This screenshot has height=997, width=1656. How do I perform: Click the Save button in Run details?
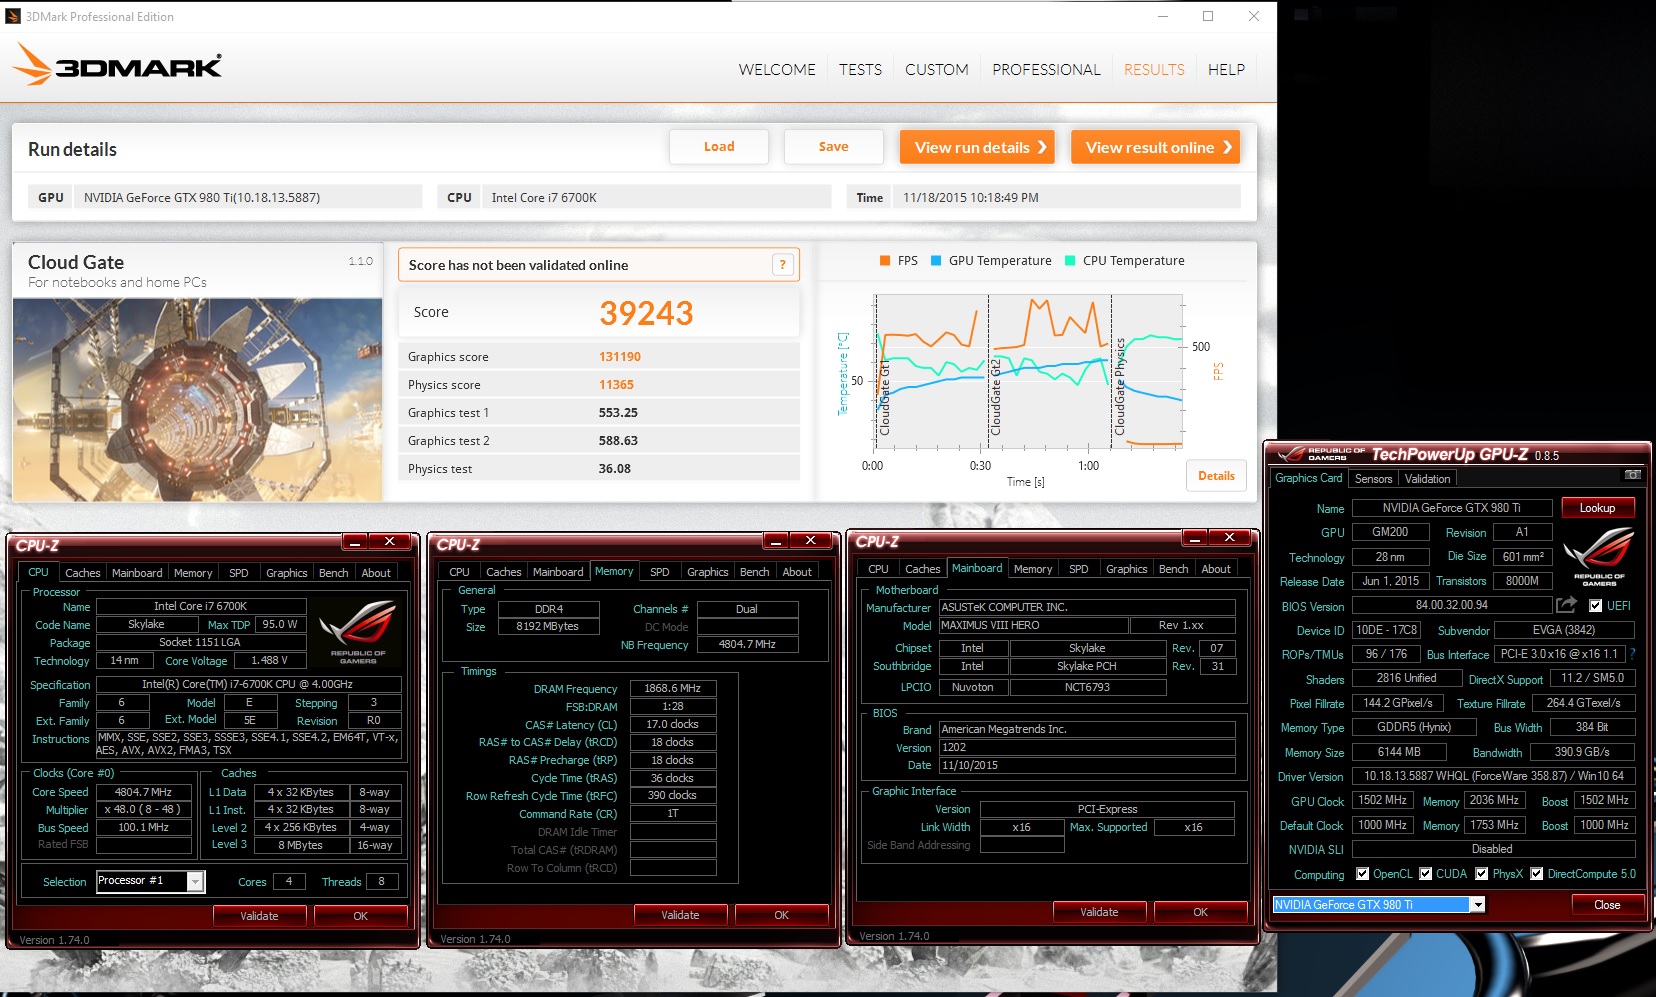833,147
